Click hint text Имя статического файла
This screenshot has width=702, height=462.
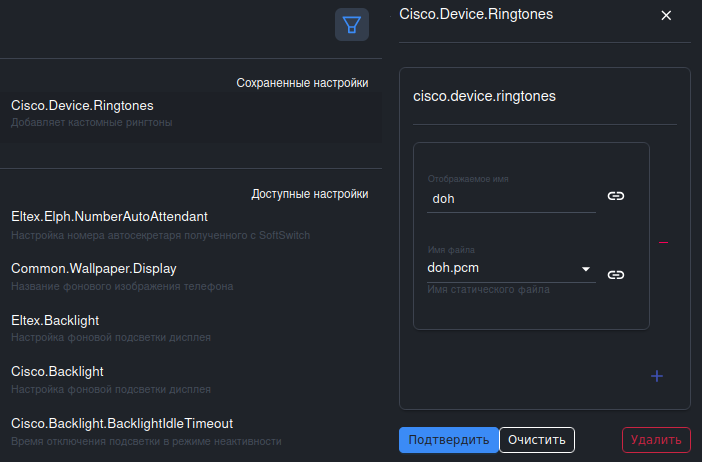coord(488,289)
